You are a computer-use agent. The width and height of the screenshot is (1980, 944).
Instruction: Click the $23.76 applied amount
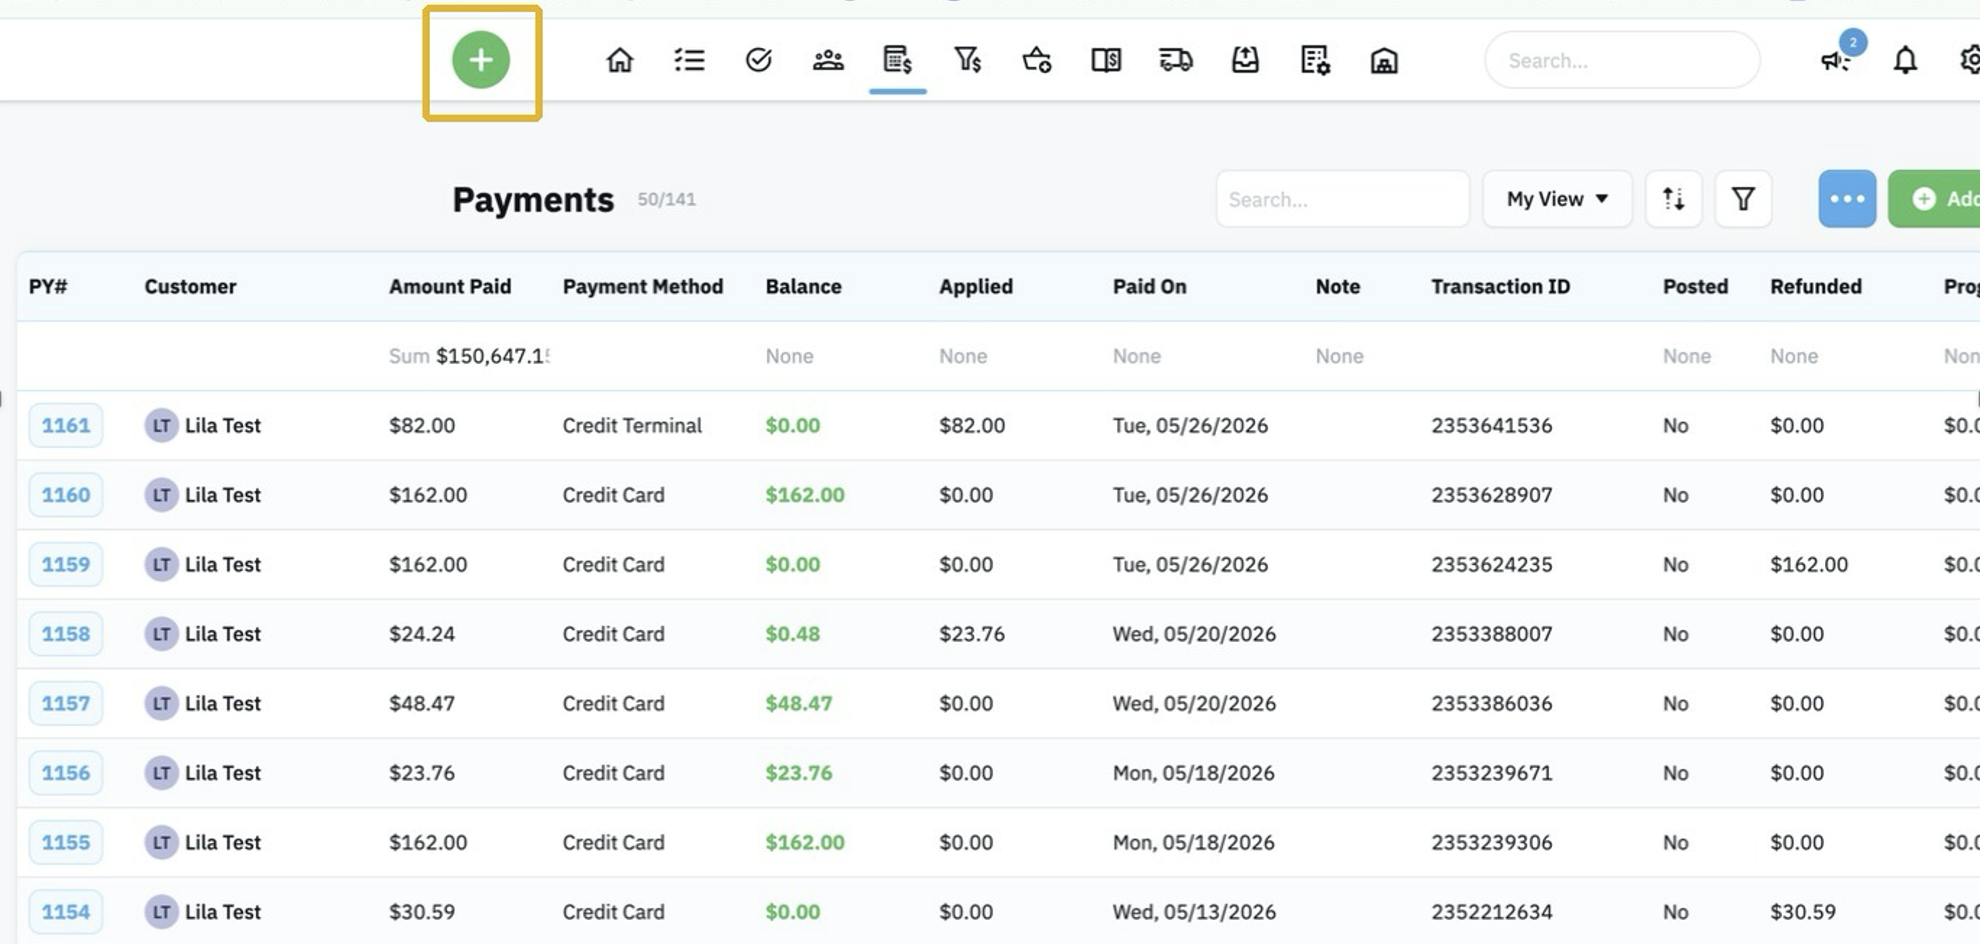point(972,634)
